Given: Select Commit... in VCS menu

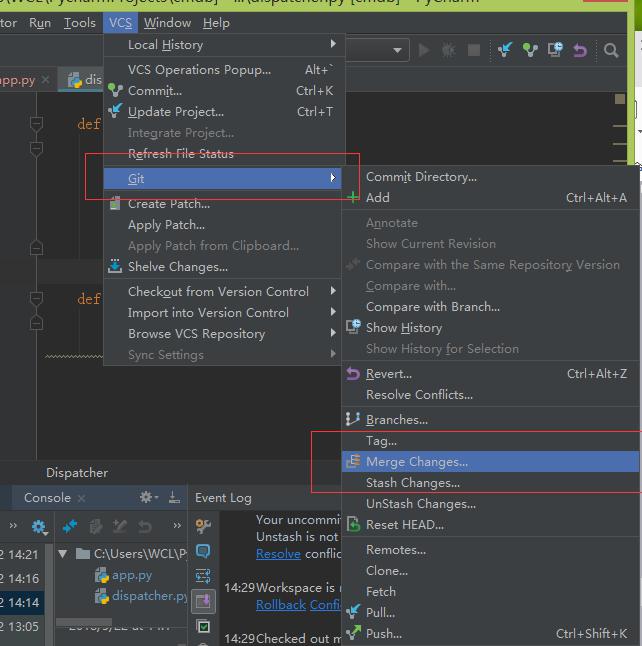Looking at the screenshot, I should tap(224, 91).
